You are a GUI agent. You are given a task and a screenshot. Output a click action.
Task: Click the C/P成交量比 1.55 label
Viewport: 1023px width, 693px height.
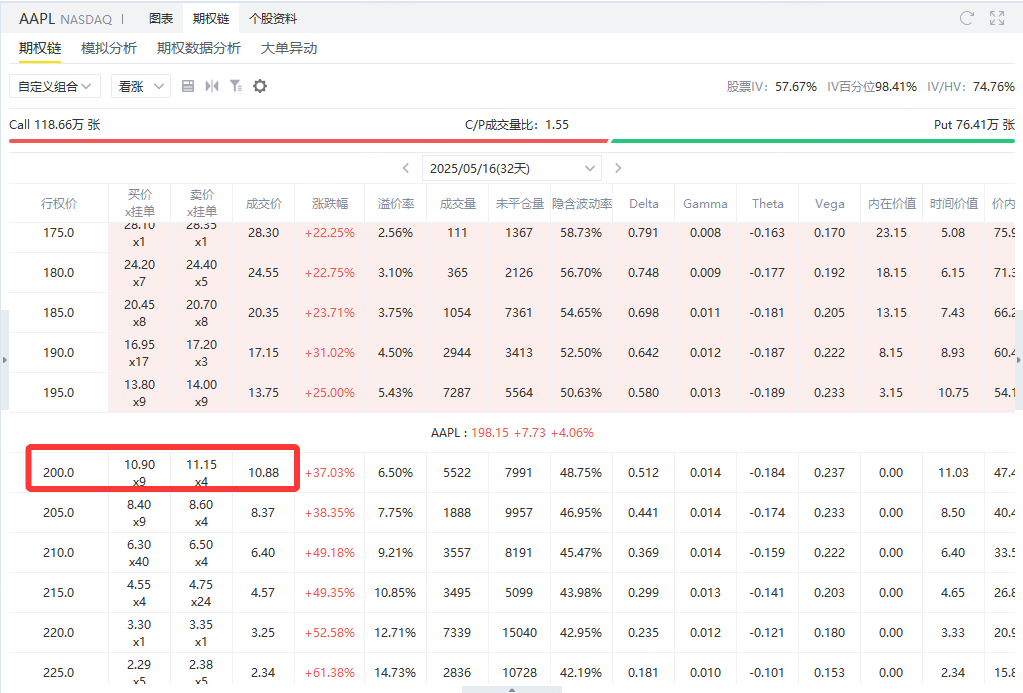coord(517,125)
